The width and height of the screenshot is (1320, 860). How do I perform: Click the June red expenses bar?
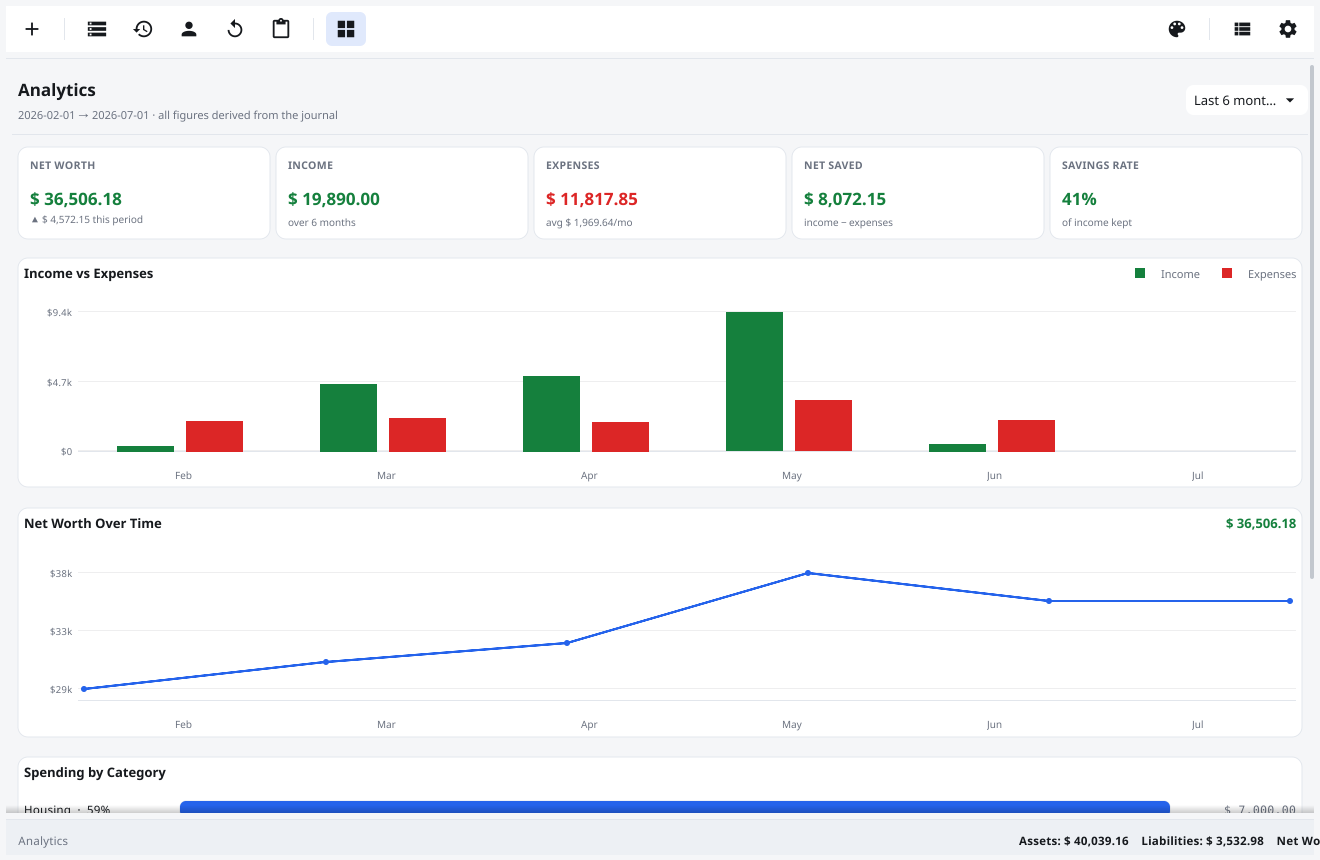pyautogui.click(x=1026, y=436)
